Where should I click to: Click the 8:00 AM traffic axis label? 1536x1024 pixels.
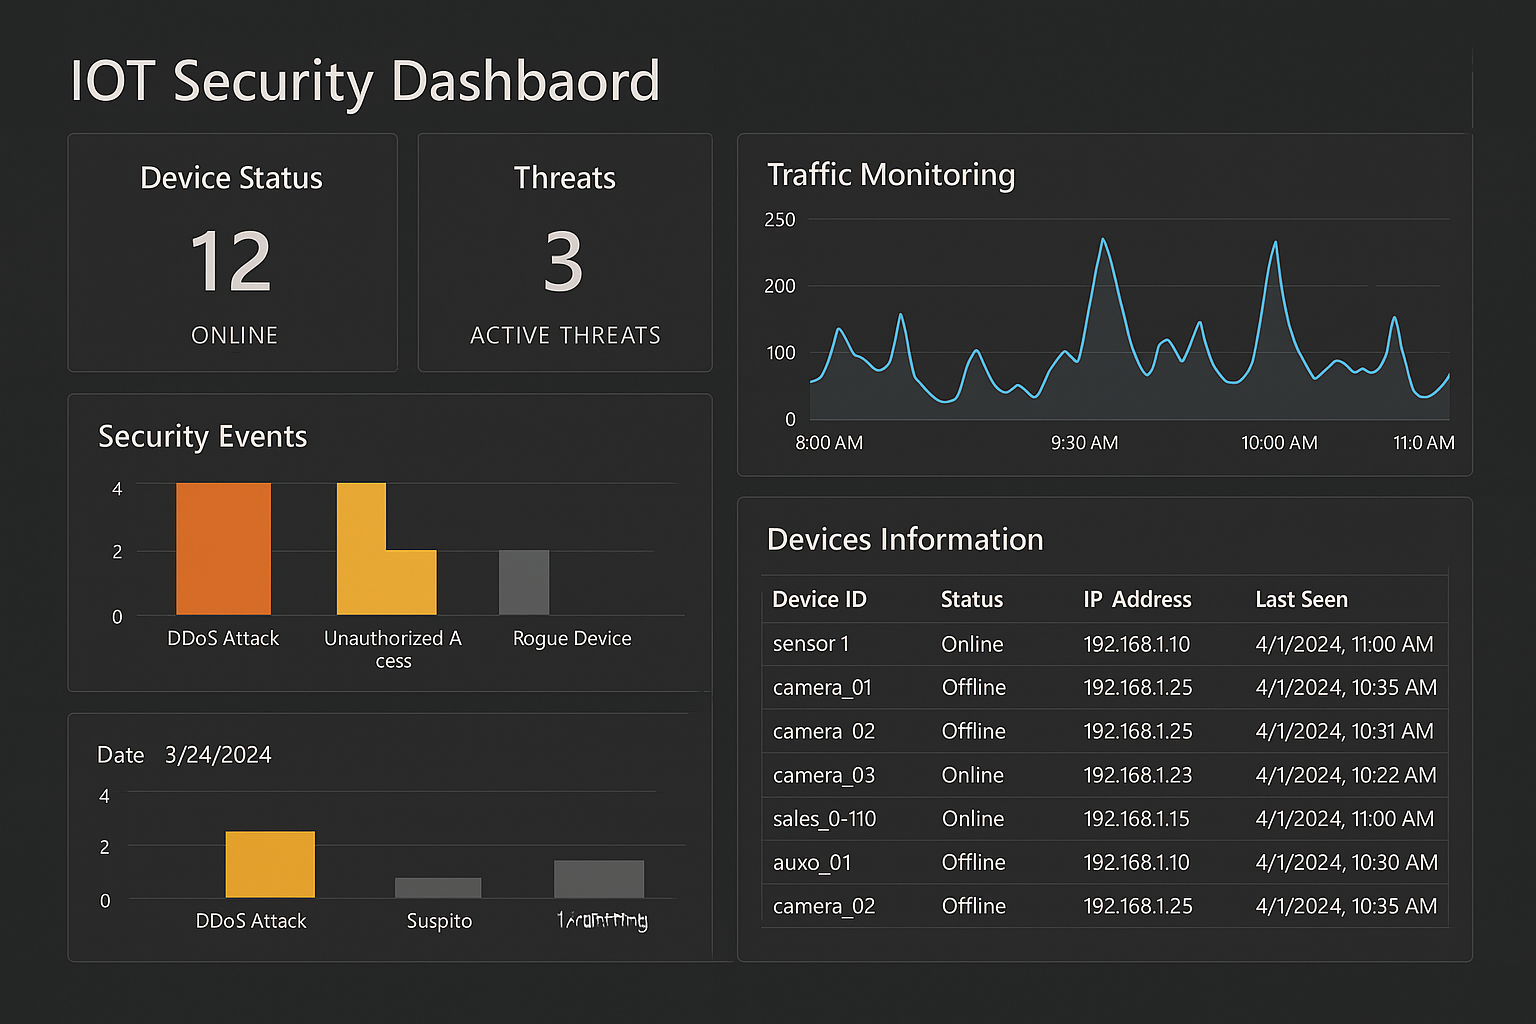point(829,443)
